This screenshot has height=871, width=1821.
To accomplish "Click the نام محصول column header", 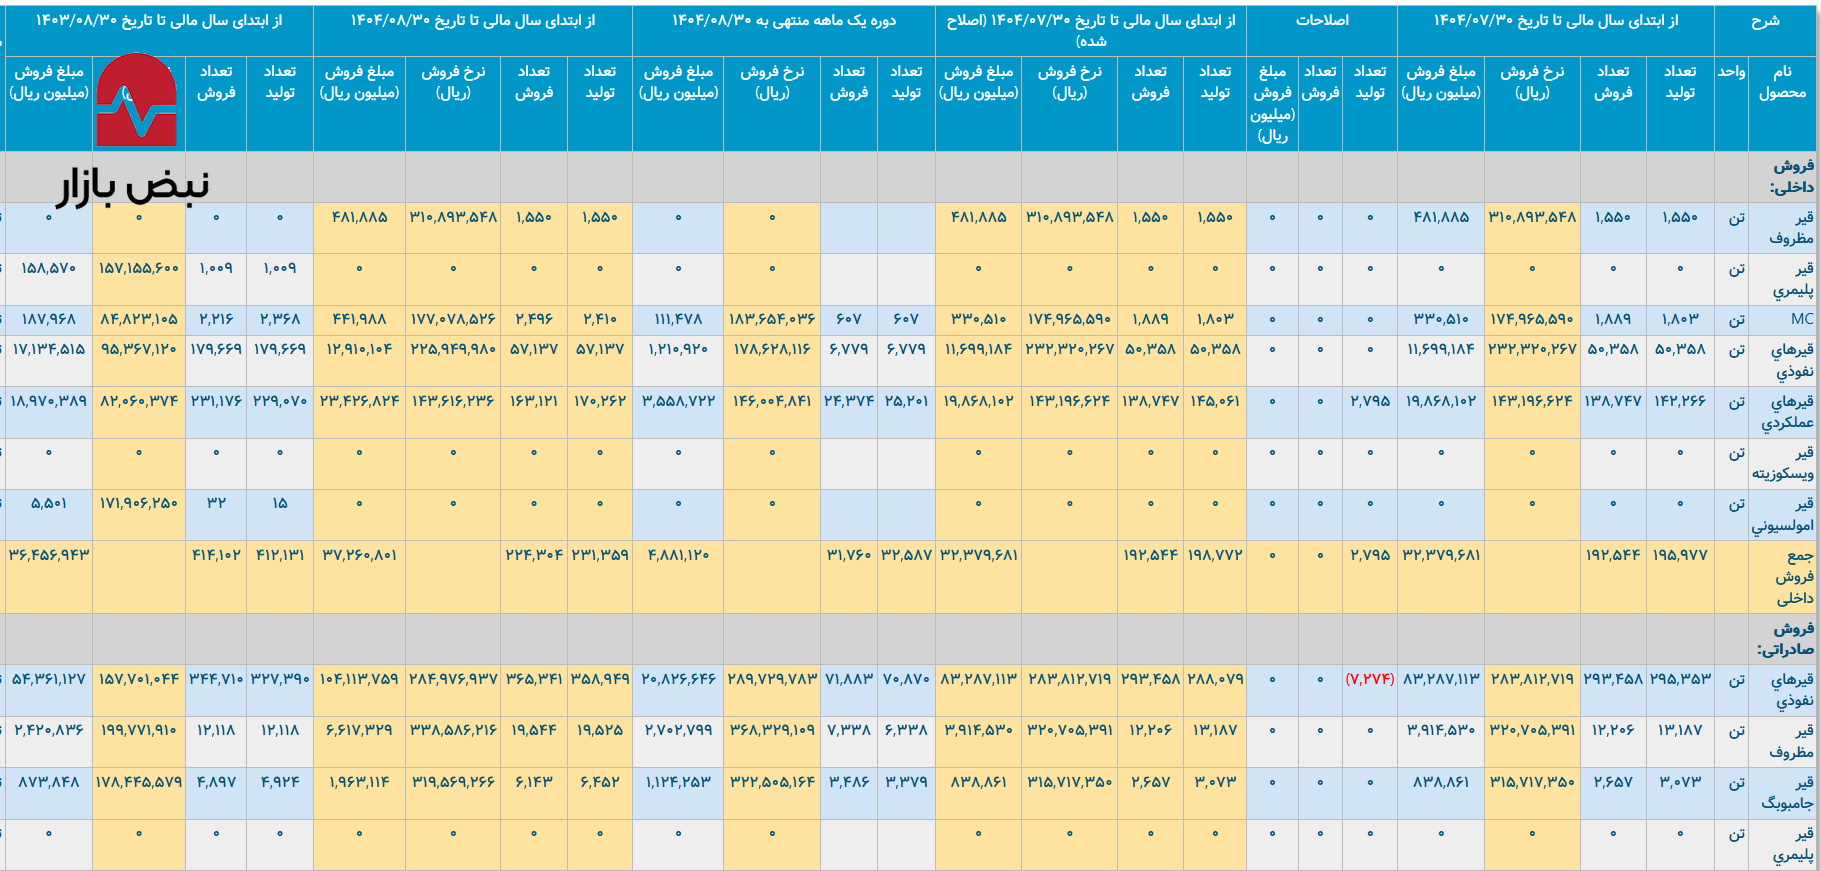I will 1782,82.
